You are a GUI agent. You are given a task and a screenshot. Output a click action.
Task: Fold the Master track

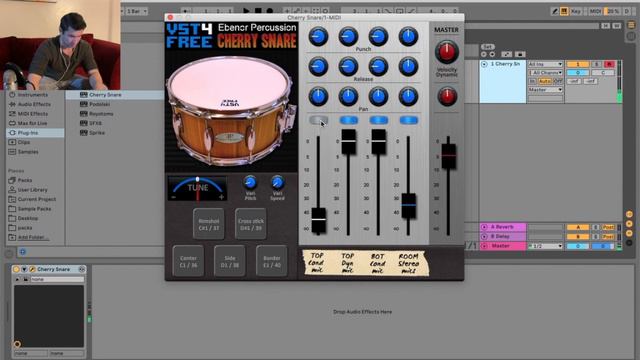[x=484, y=246]
